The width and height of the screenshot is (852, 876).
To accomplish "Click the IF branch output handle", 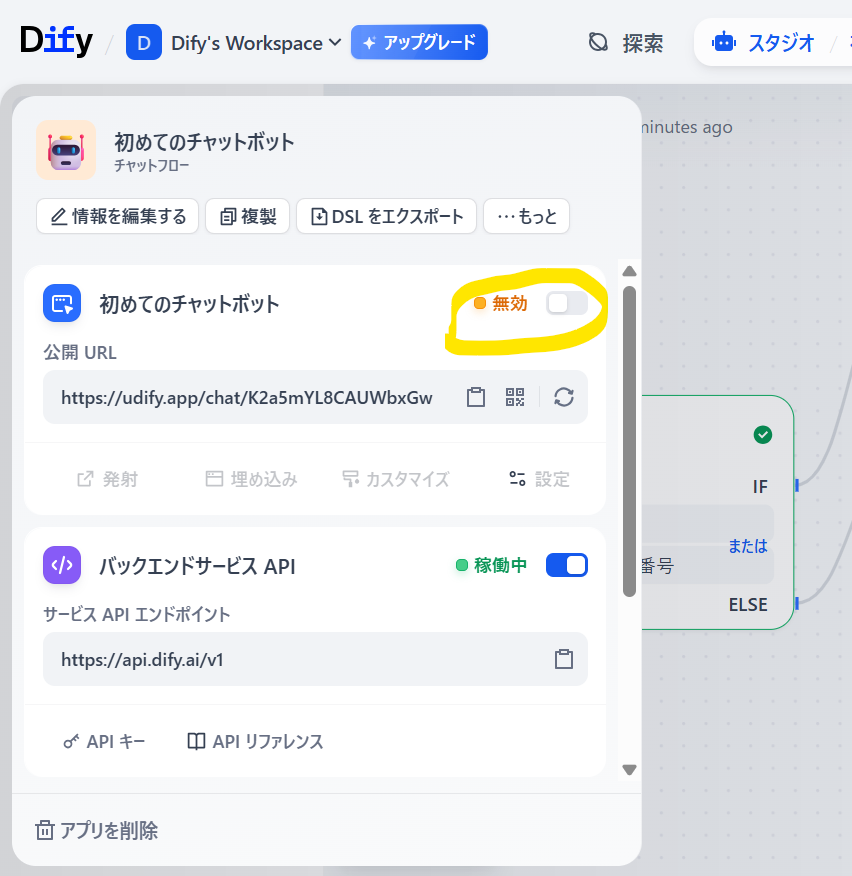I will tap(797, 485).
